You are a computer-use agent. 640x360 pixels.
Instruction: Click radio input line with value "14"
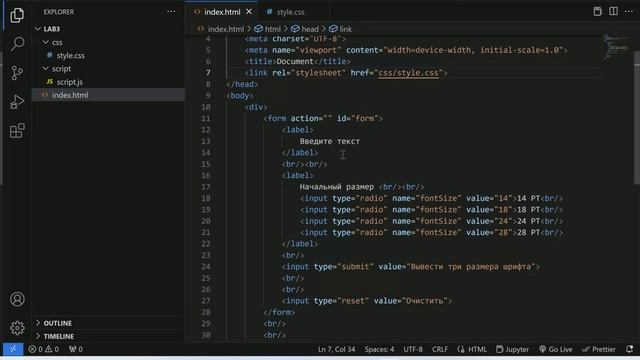(x=431, y=198)
